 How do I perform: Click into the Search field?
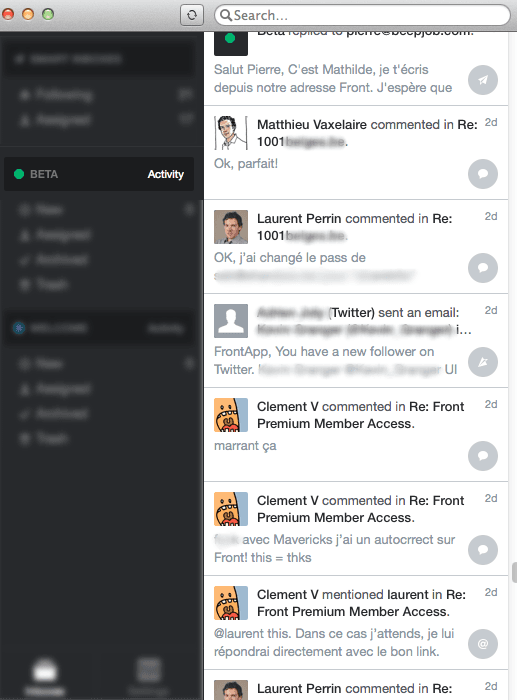[362, 15]
